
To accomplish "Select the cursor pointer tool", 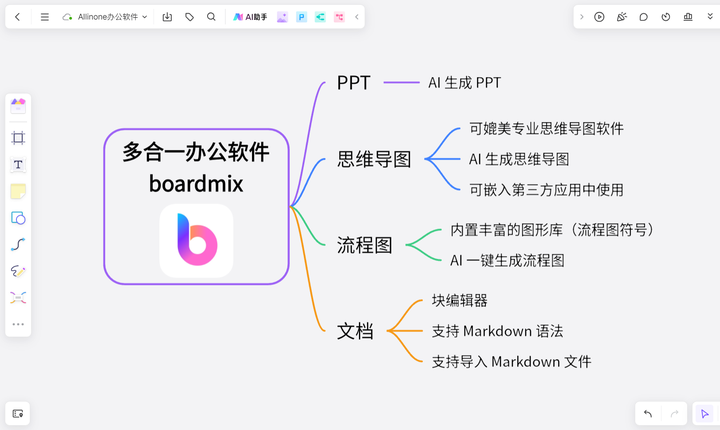I will pos(704,414).
